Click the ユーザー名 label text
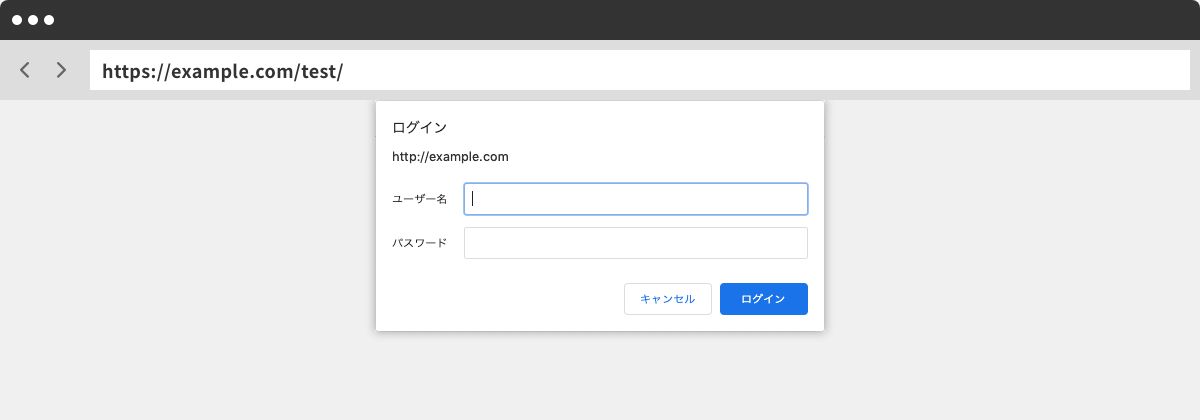 (419, 199)
